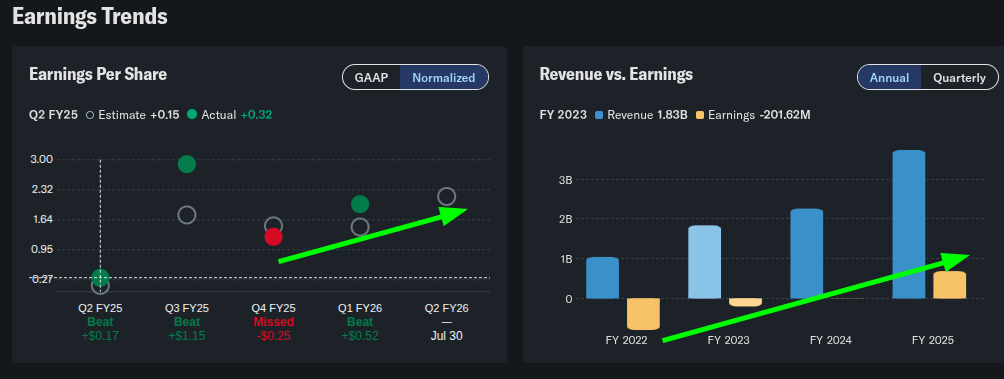Image resolution: width=1004 pixels, height=379 pixels.
Task: Click the +$0.52 surprise value
Action: pos(360,335)
